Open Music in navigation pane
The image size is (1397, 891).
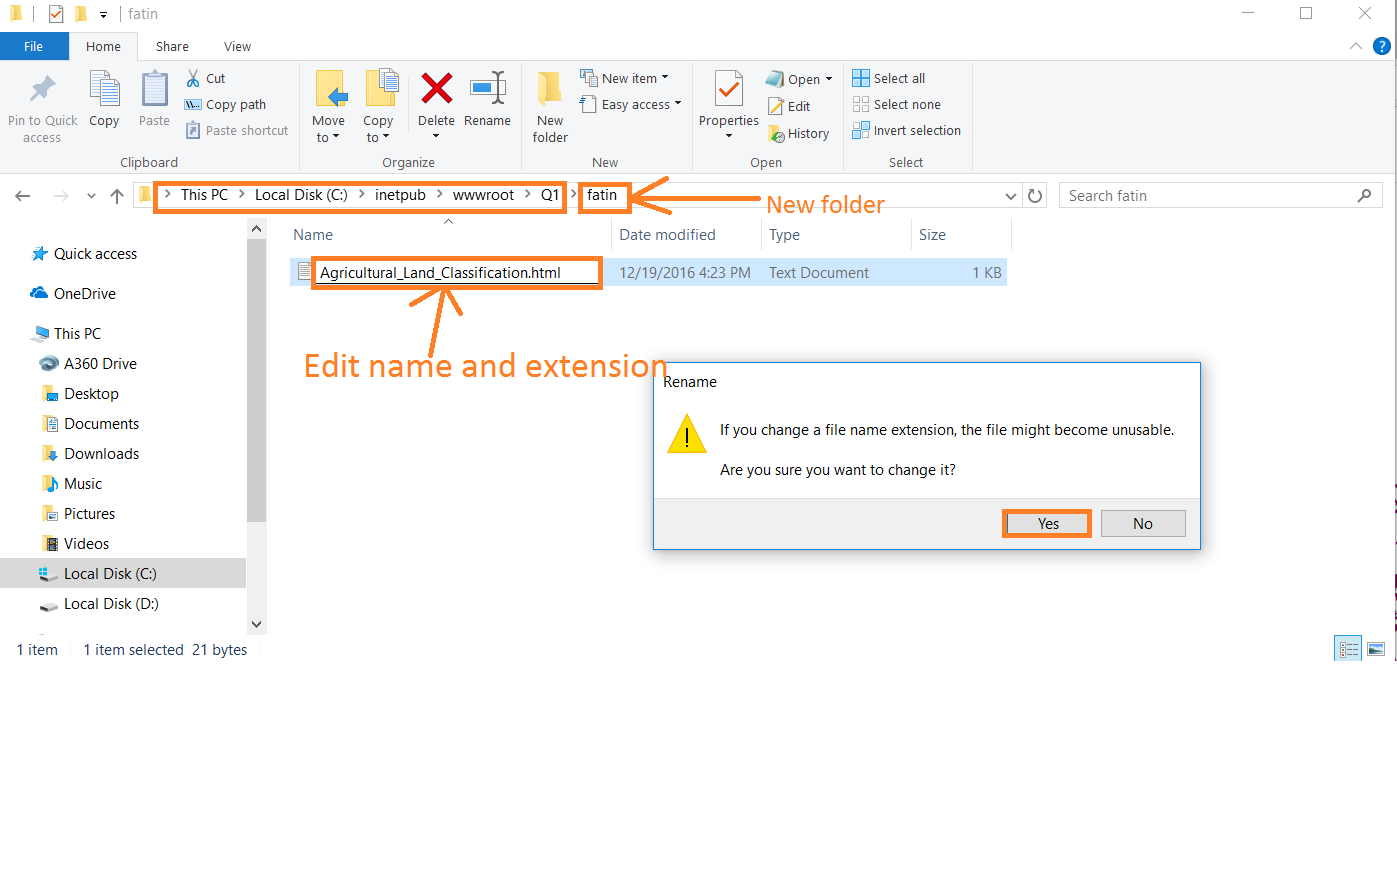pos(83,484)
